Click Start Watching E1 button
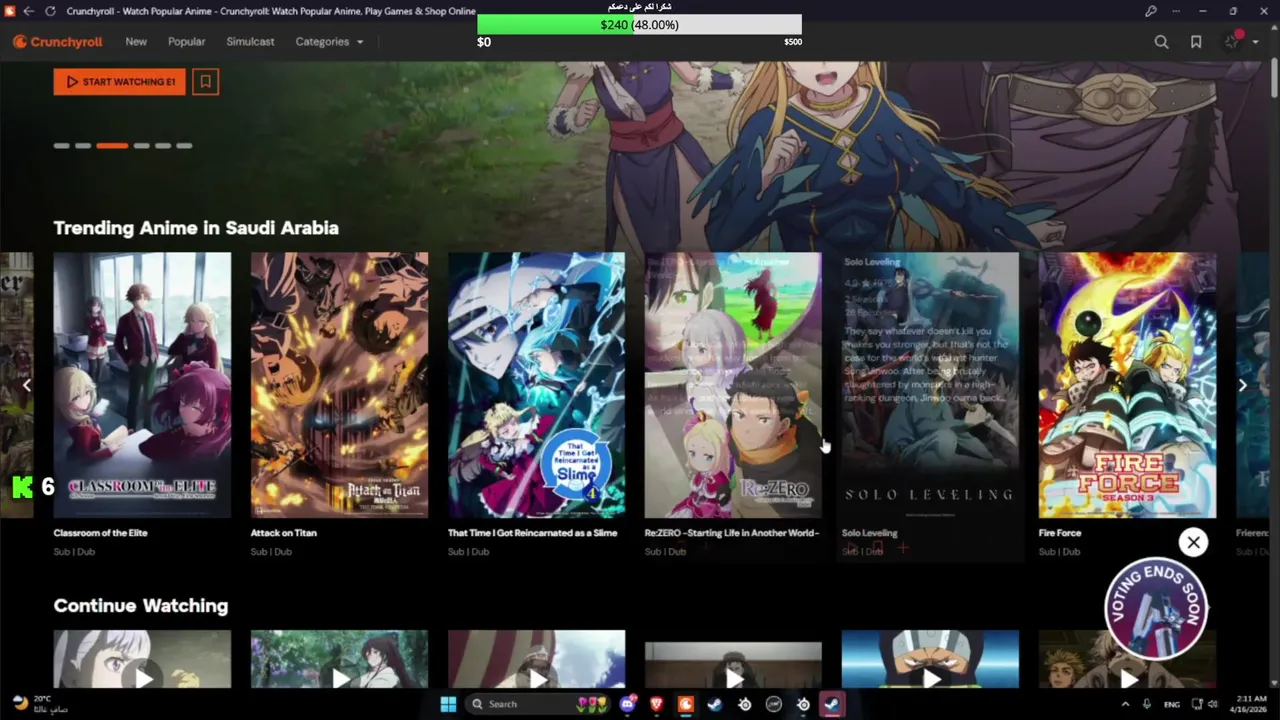 tap(119, 82)
